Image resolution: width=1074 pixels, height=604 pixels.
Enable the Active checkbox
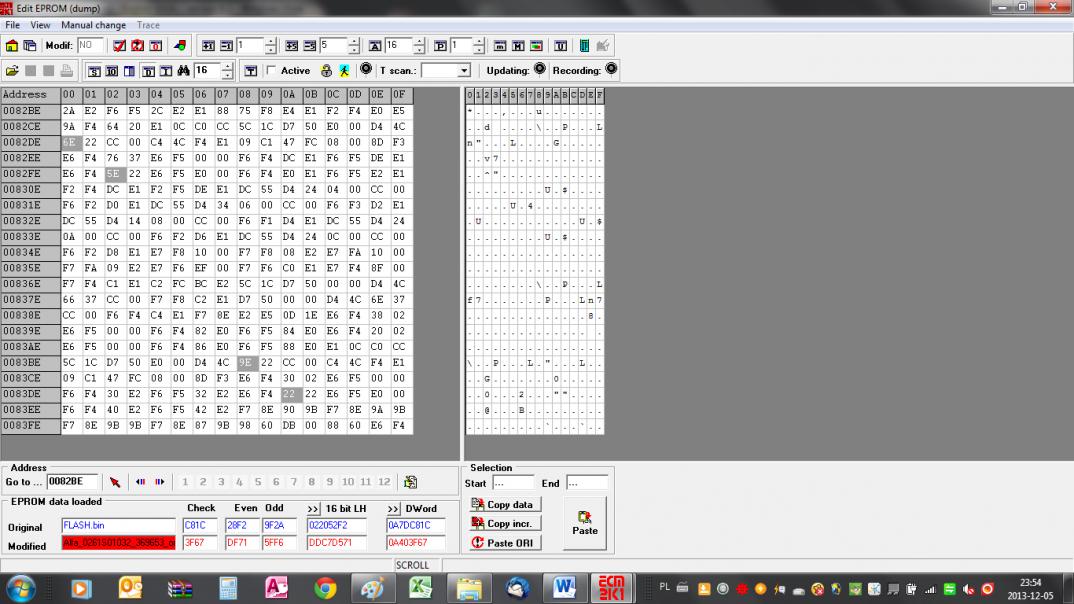271,71
